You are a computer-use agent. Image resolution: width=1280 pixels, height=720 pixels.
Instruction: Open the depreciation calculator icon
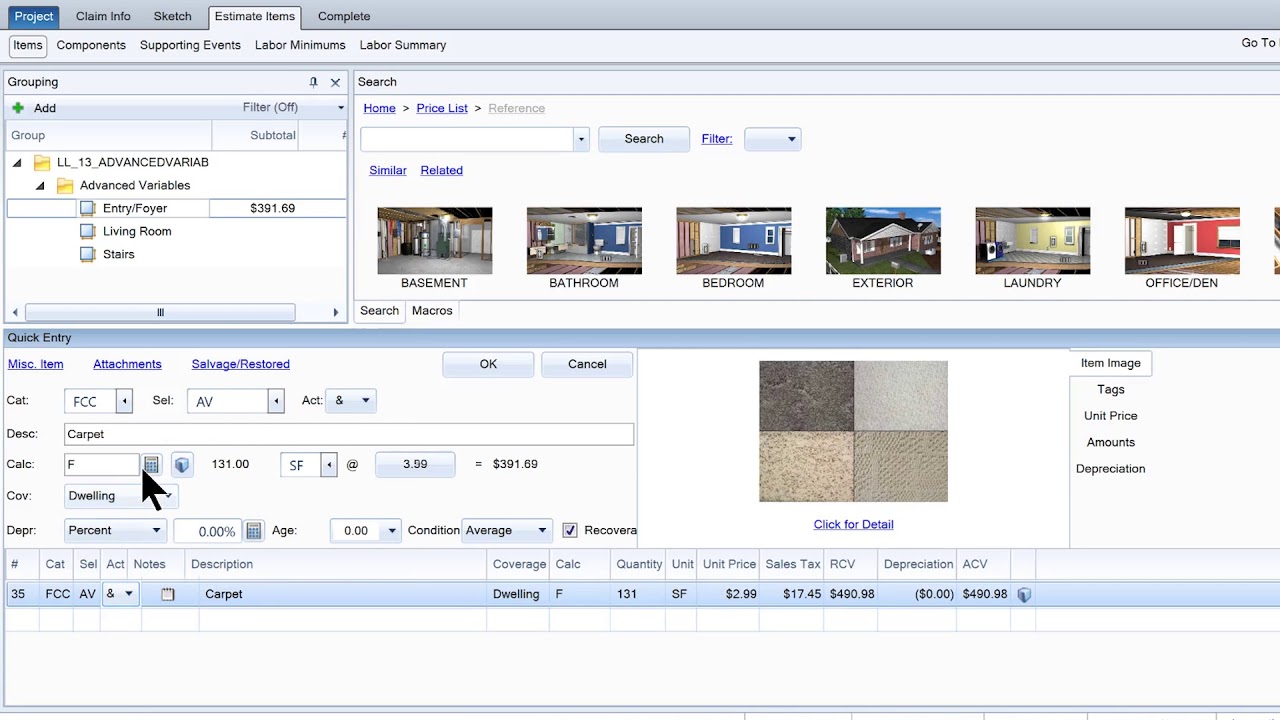(254, 531)
